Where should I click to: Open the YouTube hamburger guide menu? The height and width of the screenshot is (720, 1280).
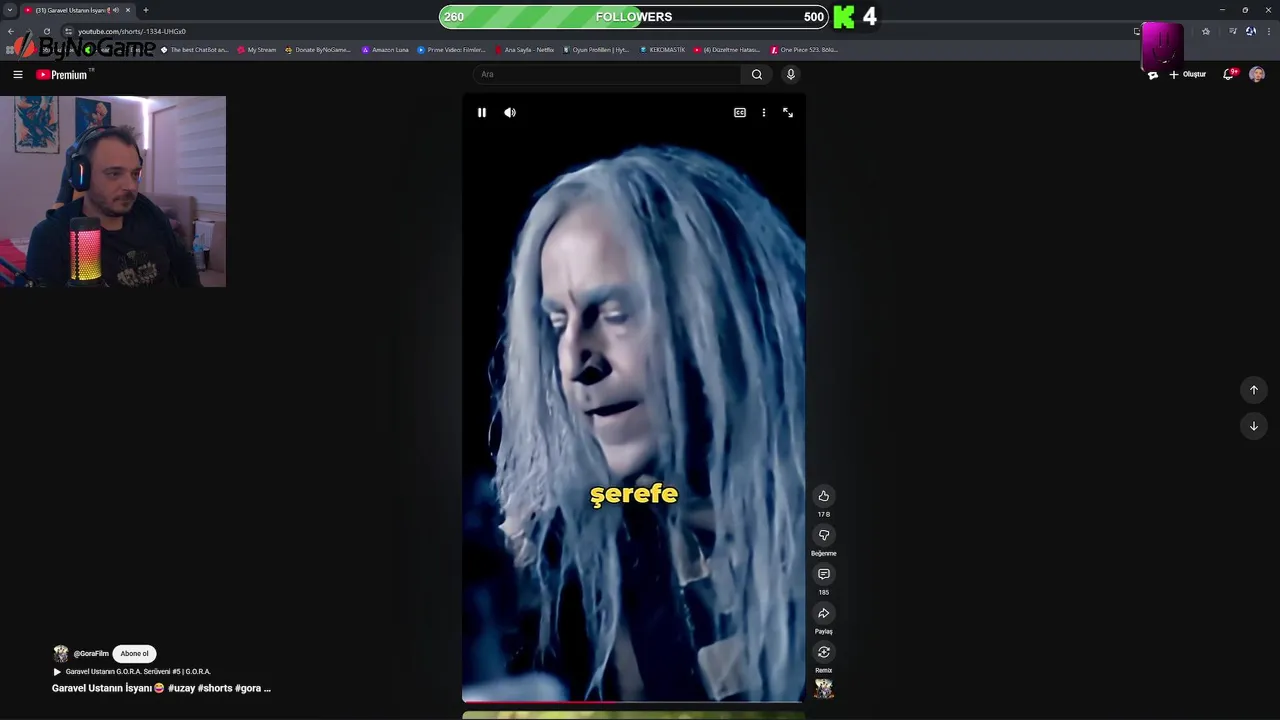pos(18,74)
